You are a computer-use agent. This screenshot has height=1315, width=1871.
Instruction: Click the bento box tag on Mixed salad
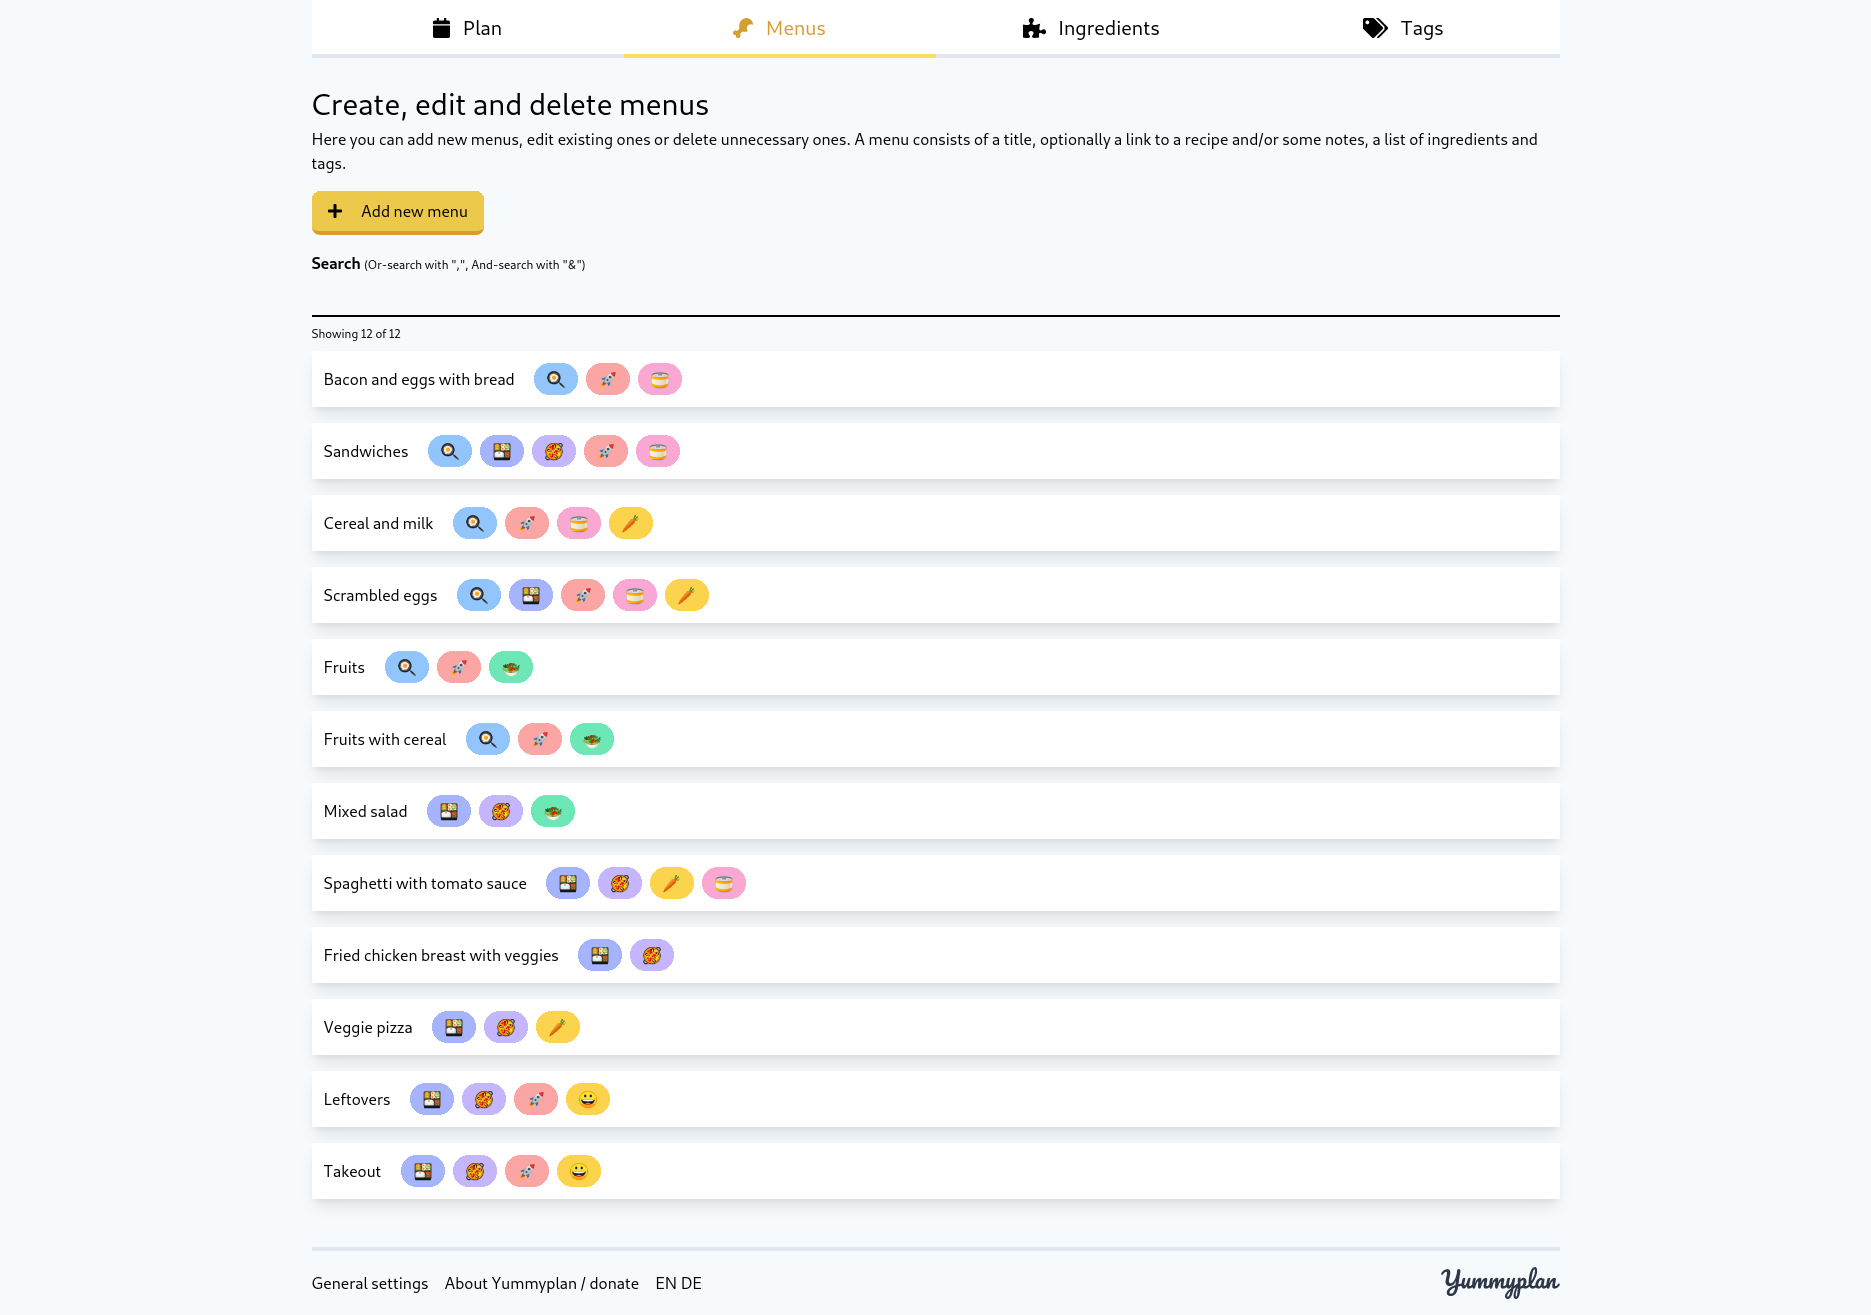pyautogui.click(x=449, y=811)
